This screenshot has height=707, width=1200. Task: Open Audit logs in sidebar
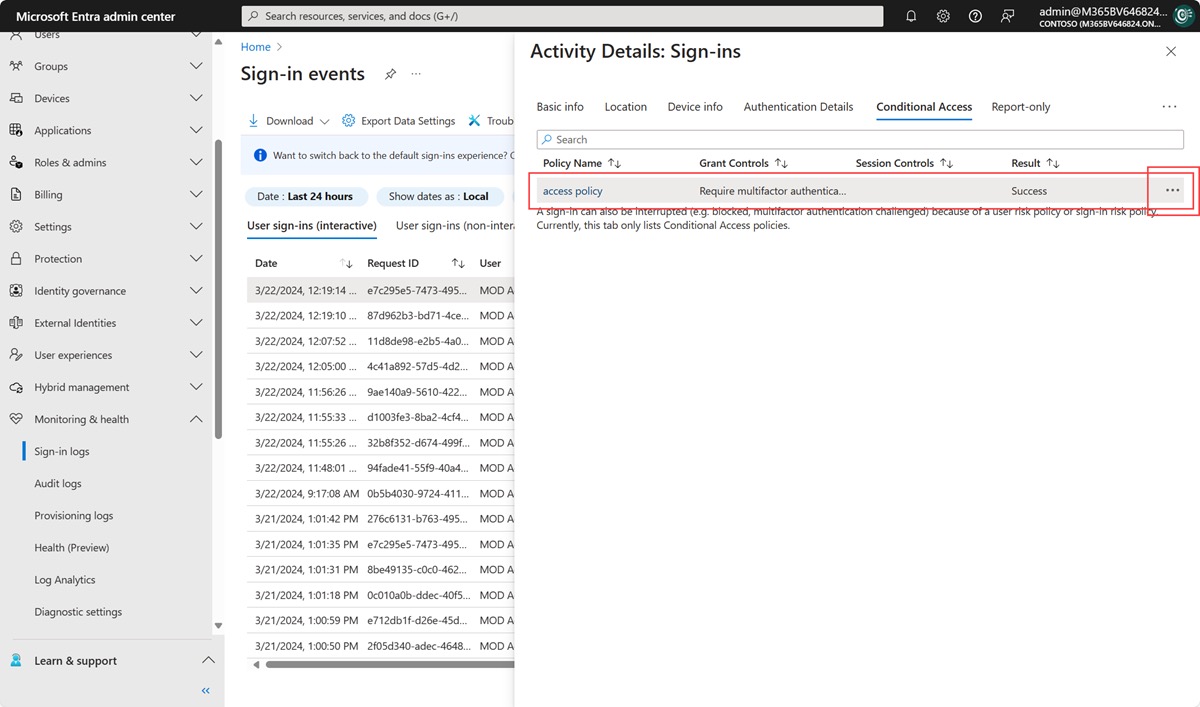pos(58,483)
